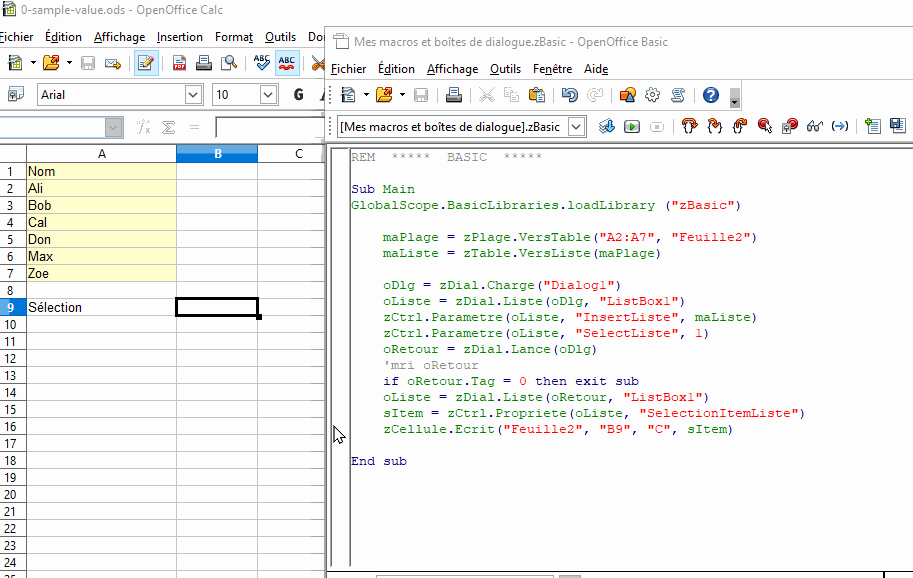Screen dimensions: 913x578
Task: Expand the zBasic library selector dropdown
Action: tap(576, 126)
